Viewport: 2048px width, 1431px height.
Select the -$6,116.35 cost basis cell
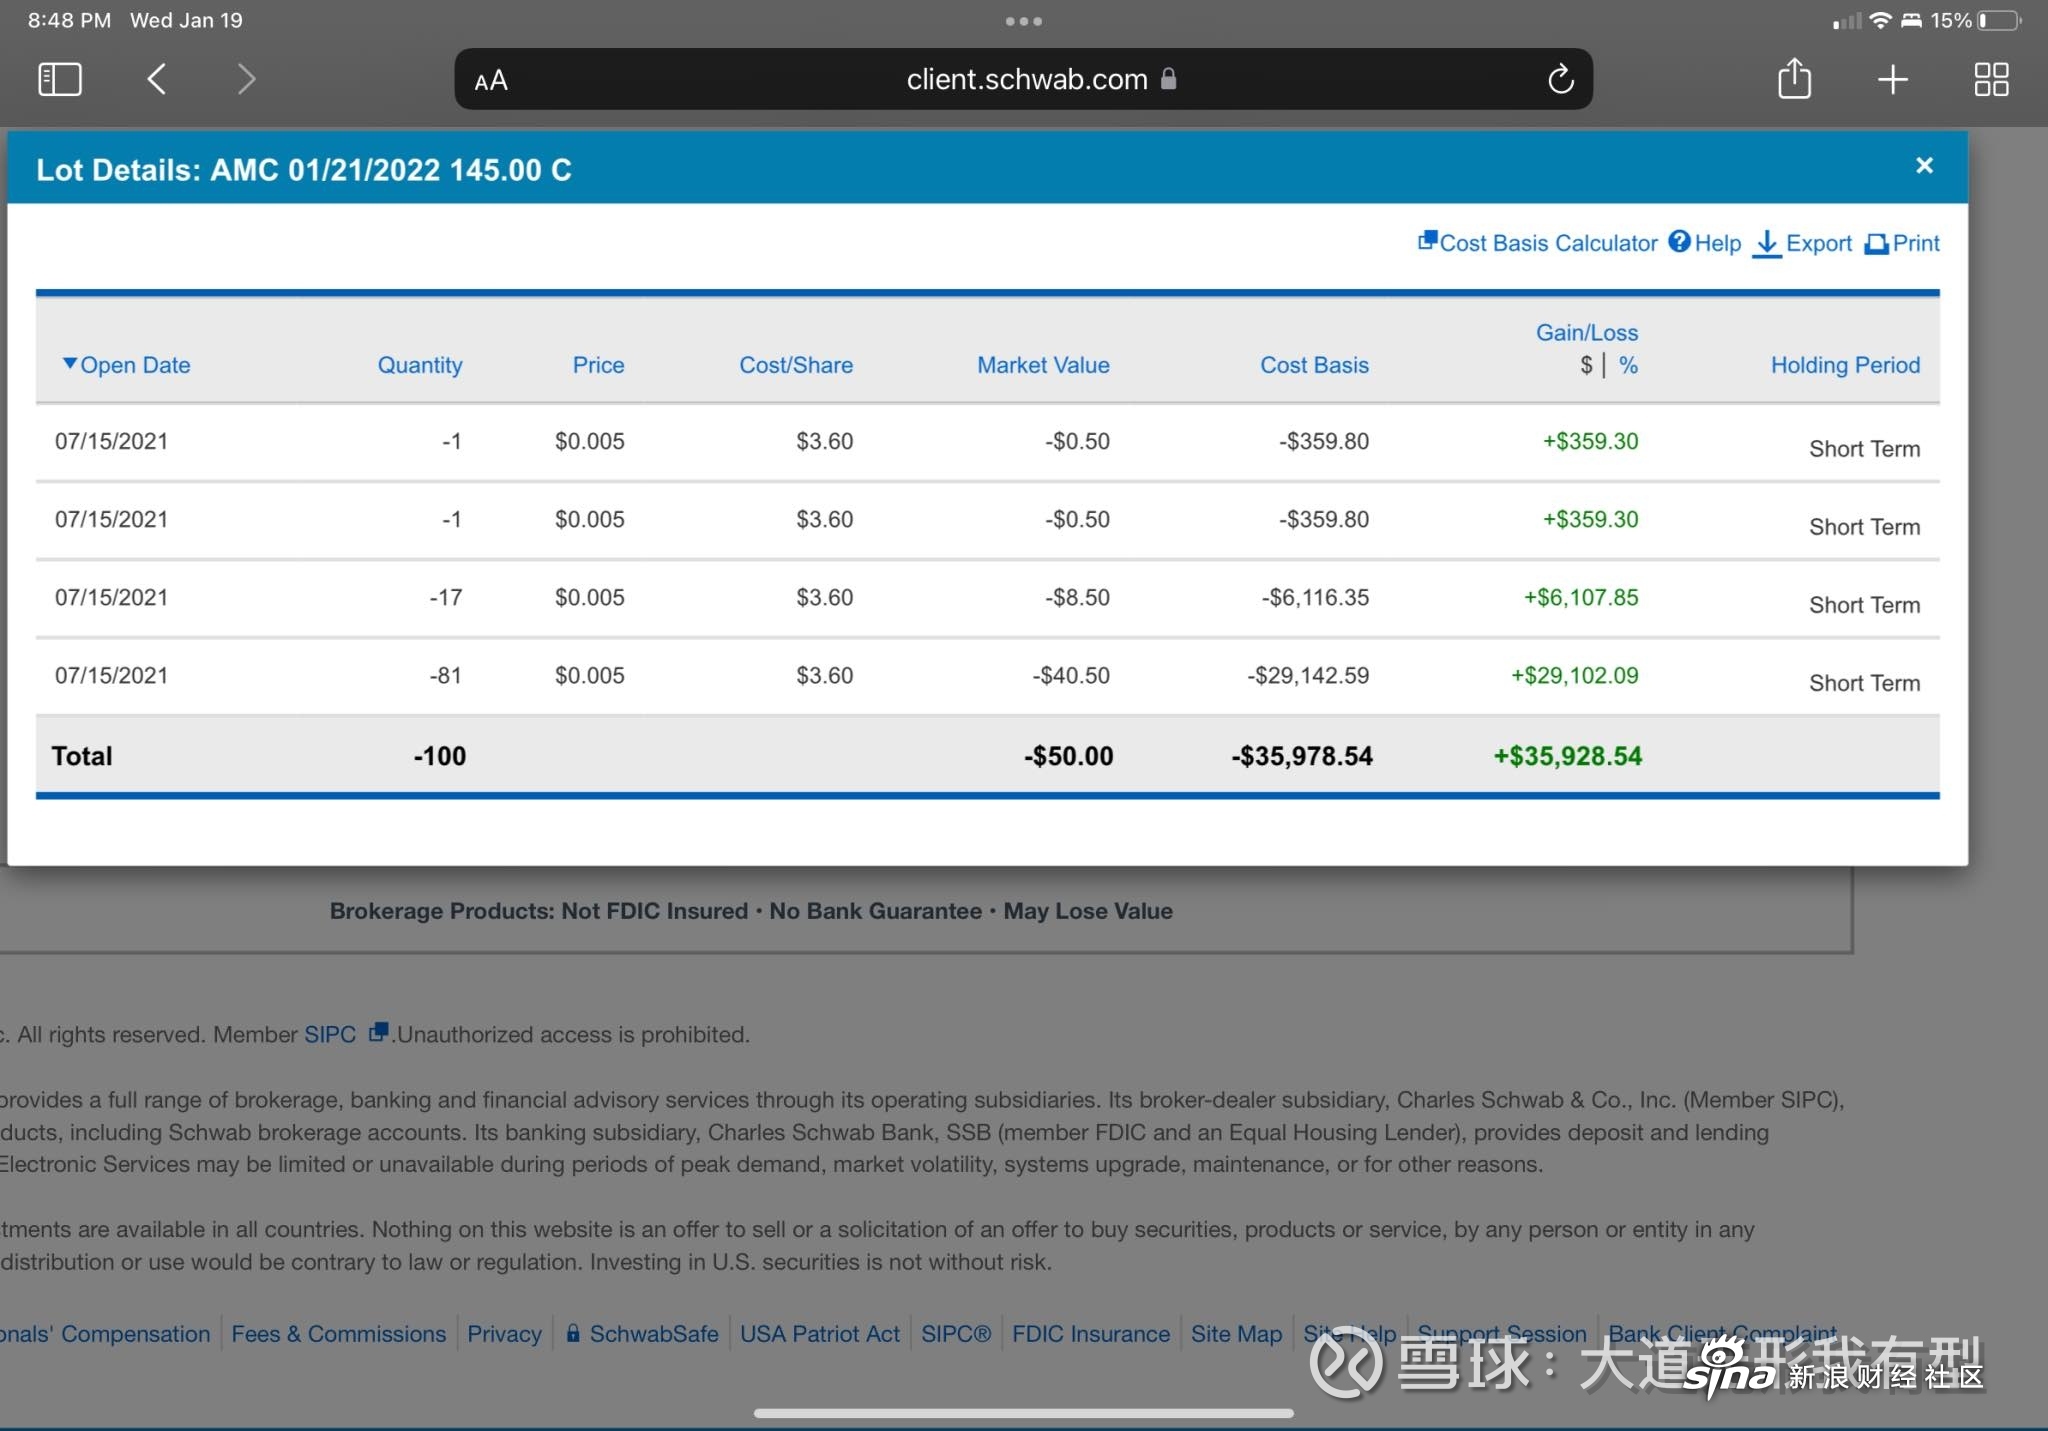tap(1315, 598)
